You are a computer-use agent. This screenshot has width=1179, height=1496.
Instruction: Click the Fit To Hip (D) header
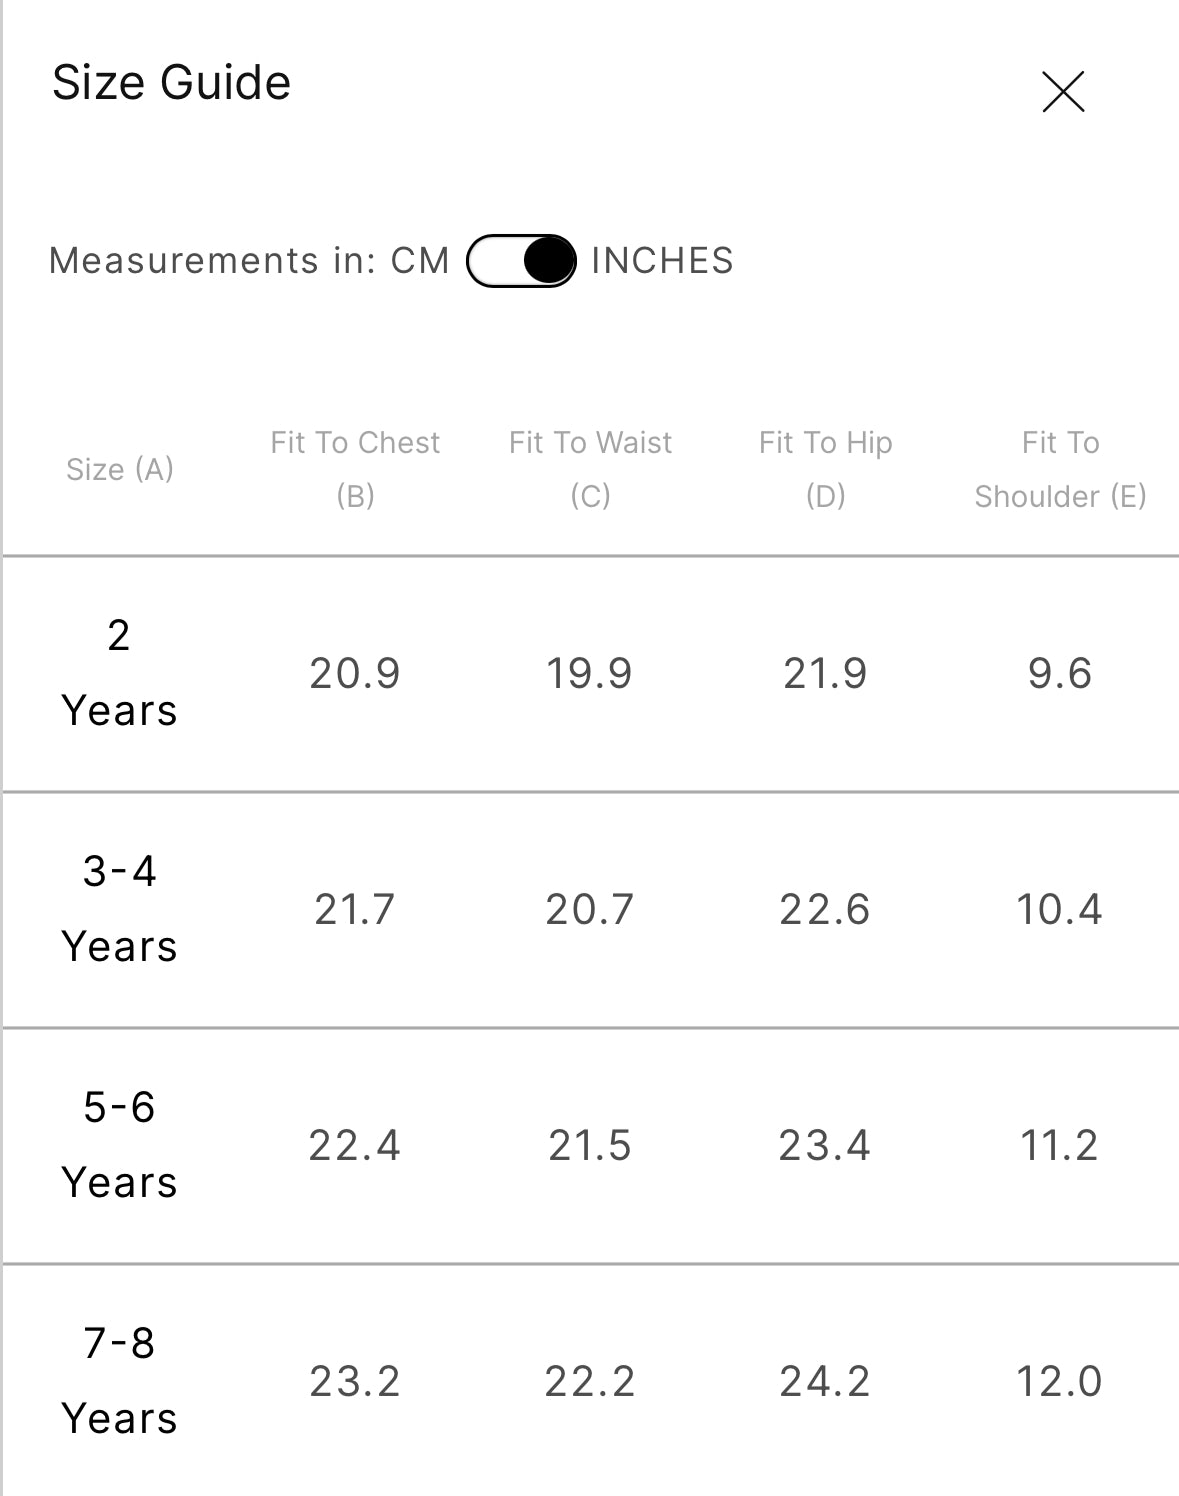(x=825, y=469)
